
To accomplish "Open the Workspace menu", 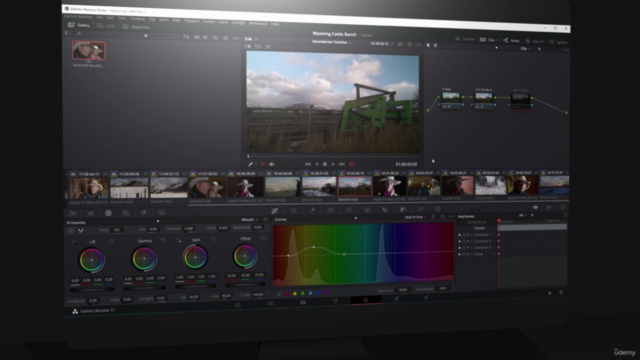I will point(258,23).
